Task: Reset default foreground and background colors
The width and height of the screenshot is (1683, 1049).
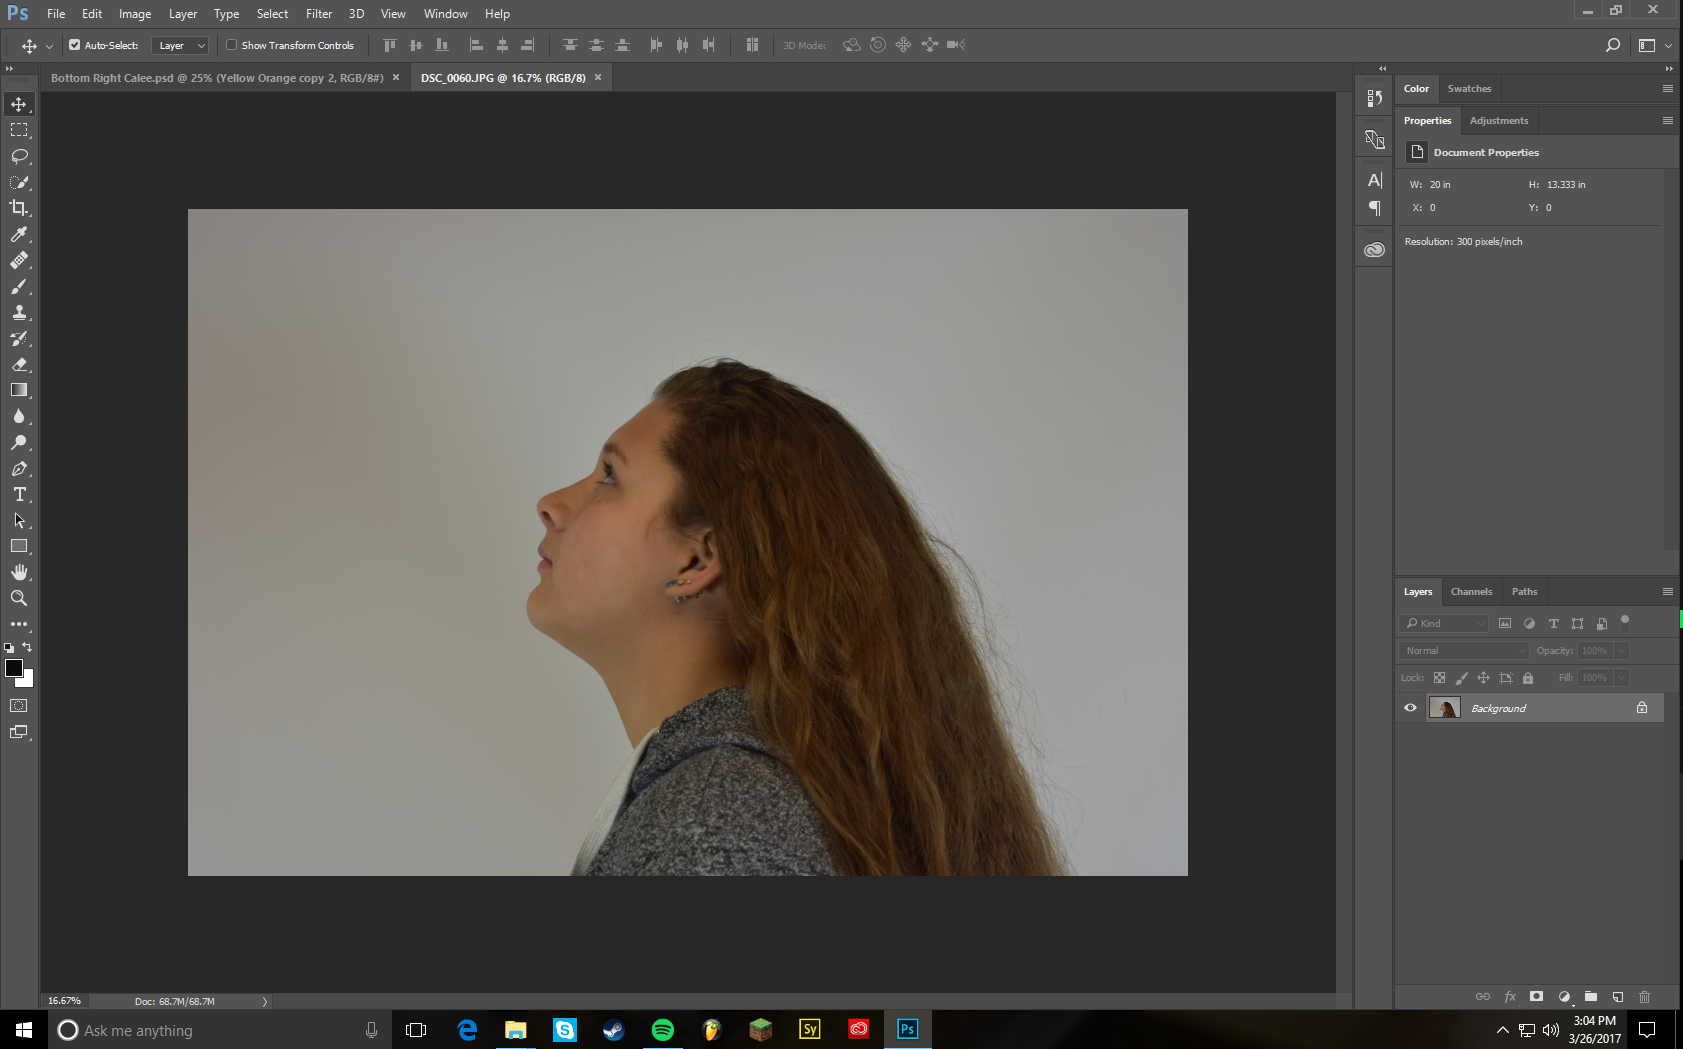Action: click(9, 648)
